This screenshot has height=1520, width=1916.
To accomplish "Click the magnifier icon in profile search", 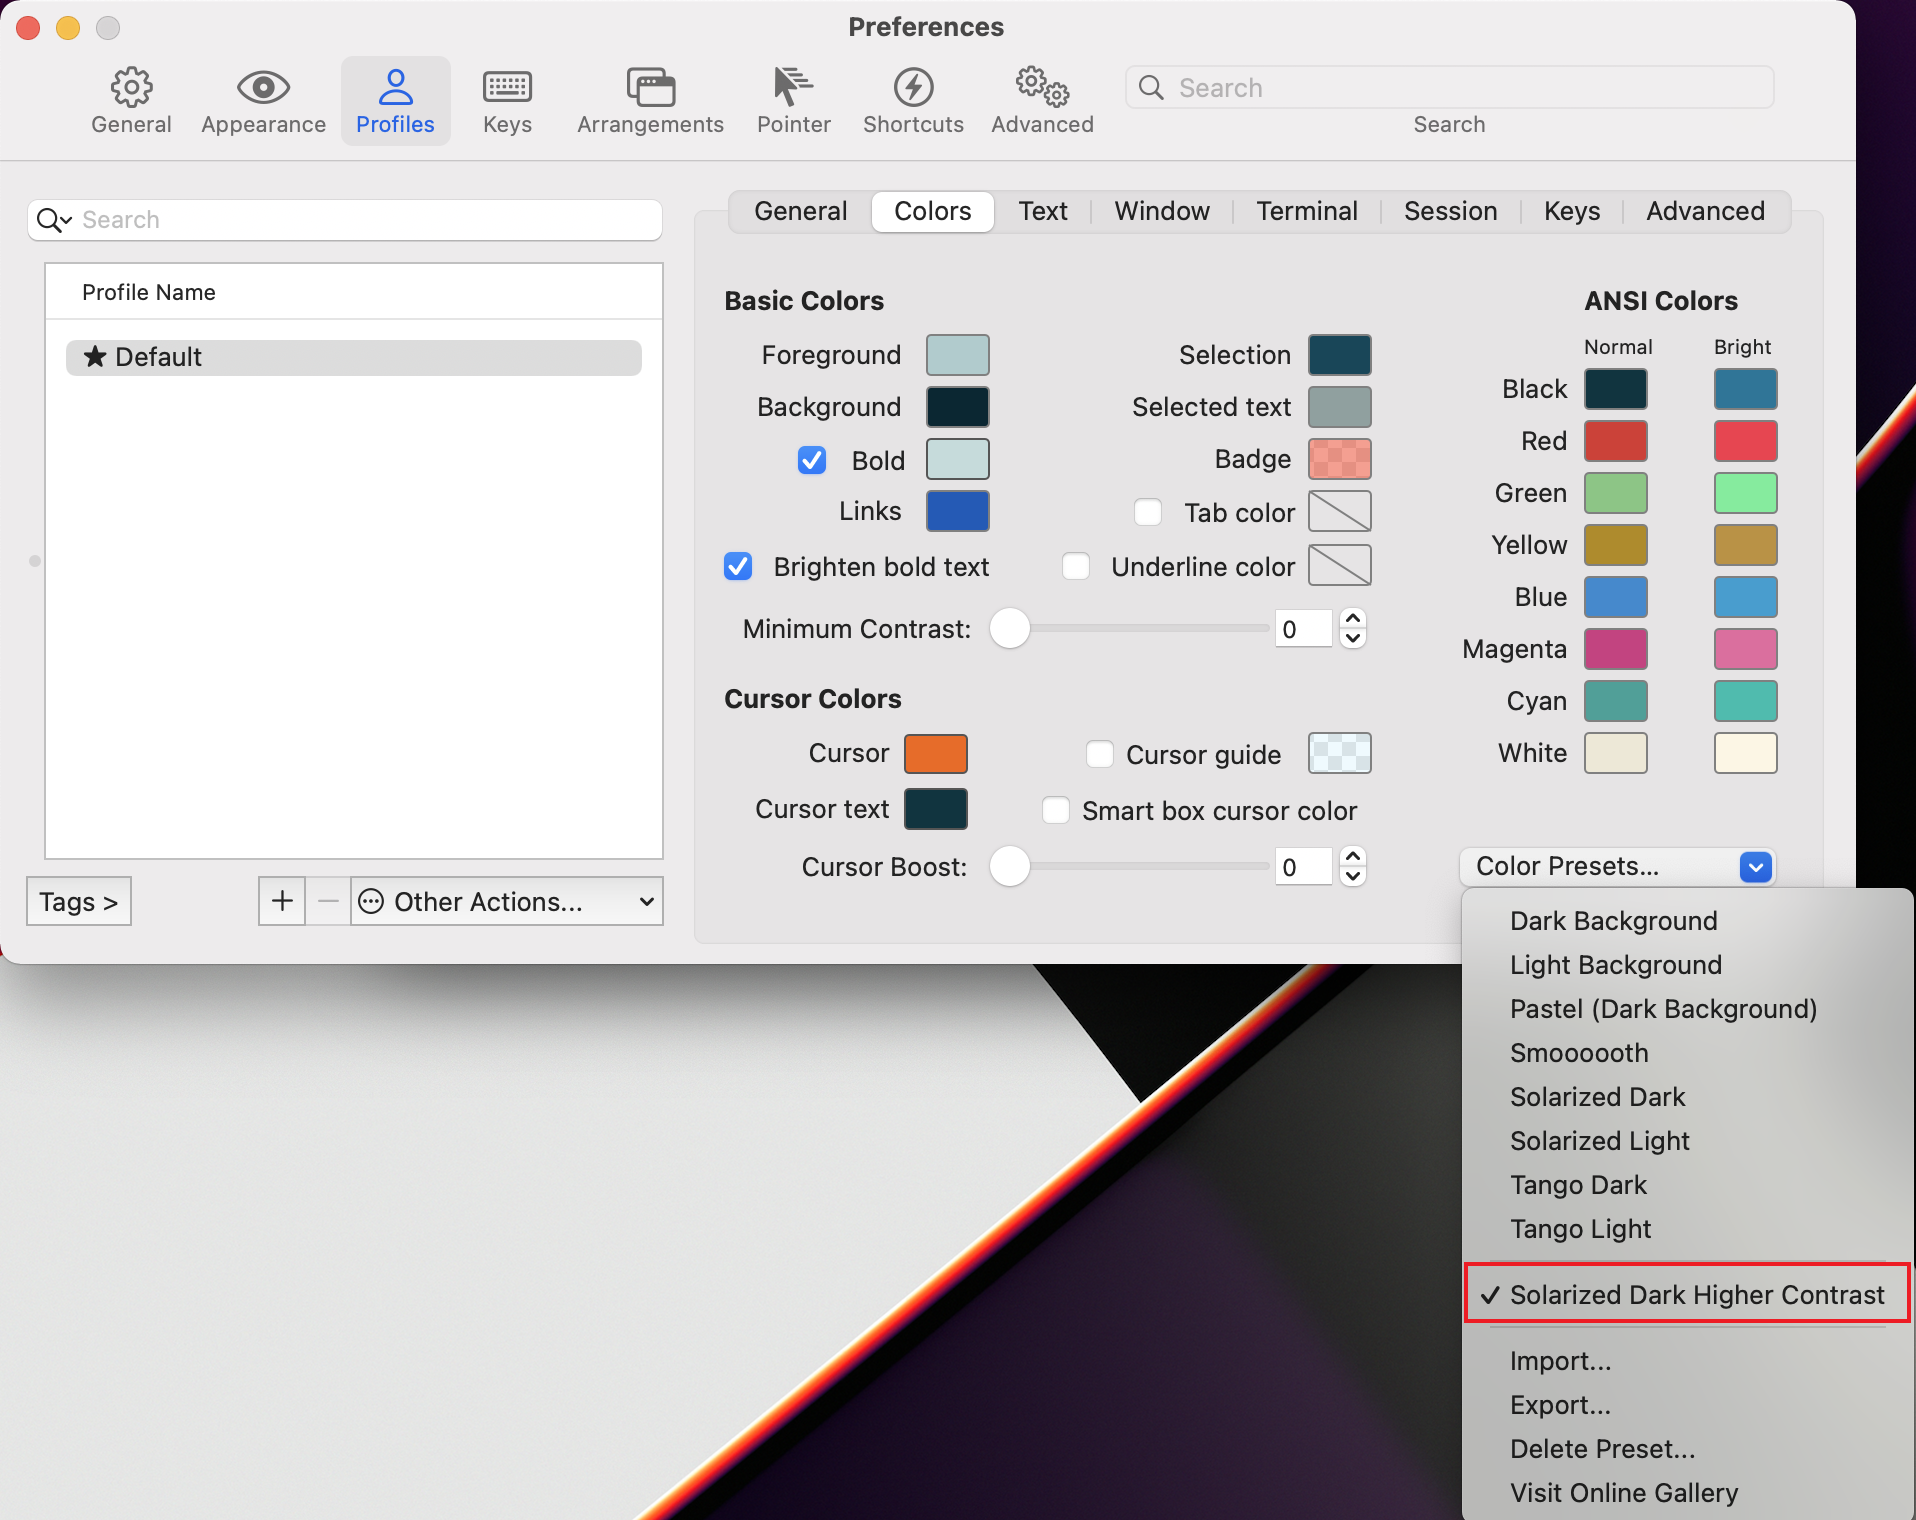I will pyautogui.click(x=52, y=220).
